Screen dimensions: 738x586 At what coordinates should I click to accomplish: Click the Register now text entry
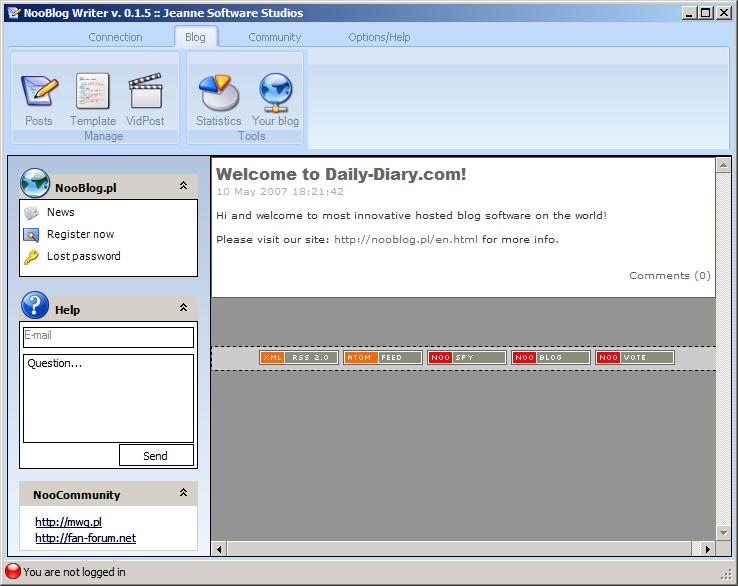[x=80, y=234]
